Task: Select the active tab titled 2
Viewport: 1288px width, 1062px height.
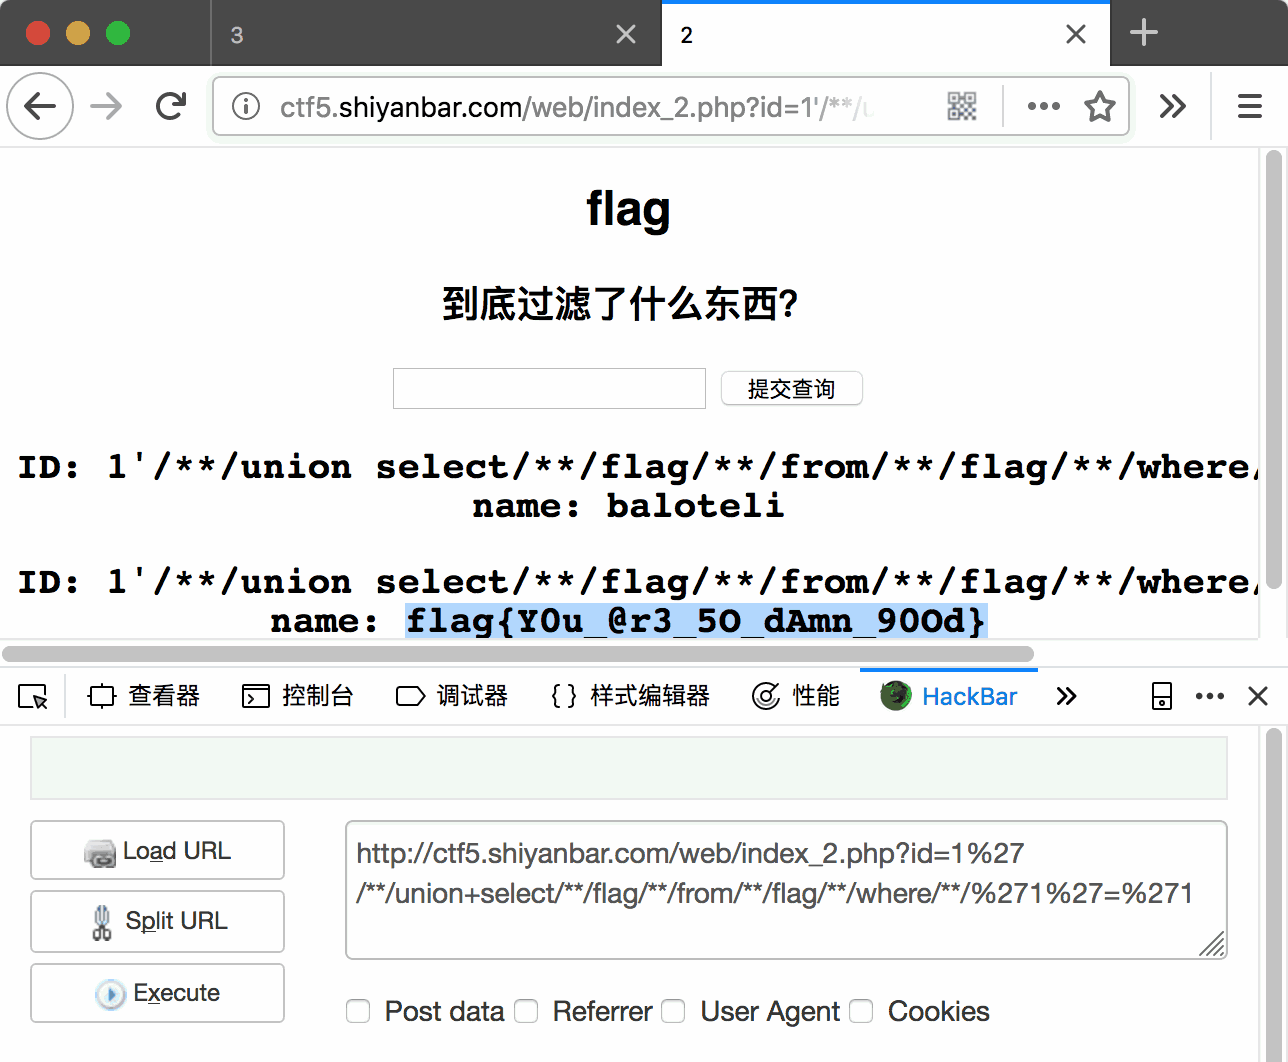Action: tap(886, 34)
